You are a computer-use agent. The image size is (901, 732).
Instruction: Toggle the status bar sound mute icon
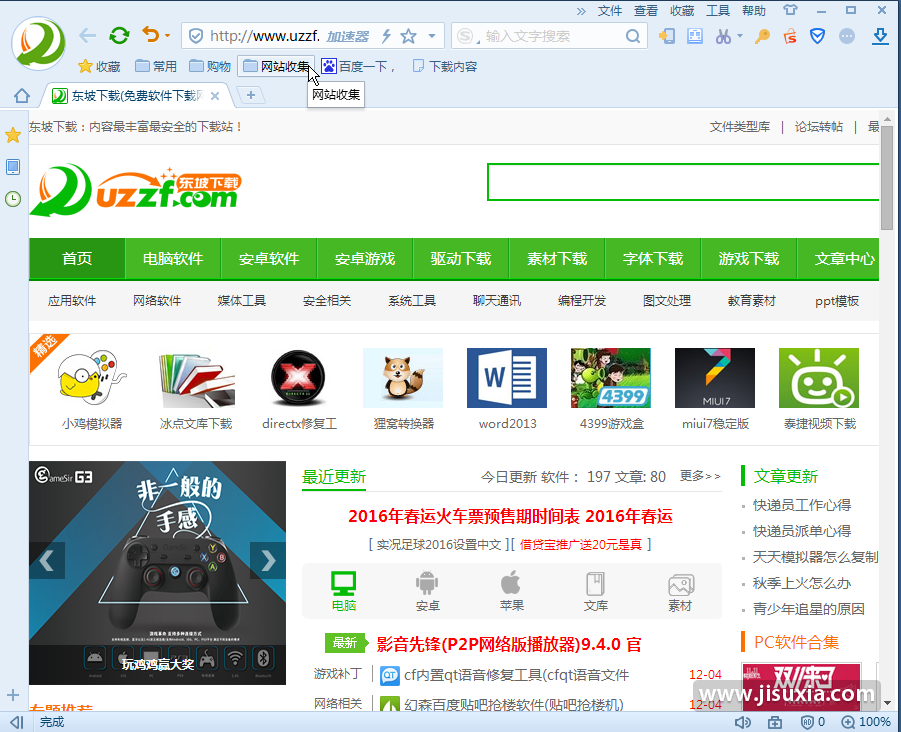742,722
